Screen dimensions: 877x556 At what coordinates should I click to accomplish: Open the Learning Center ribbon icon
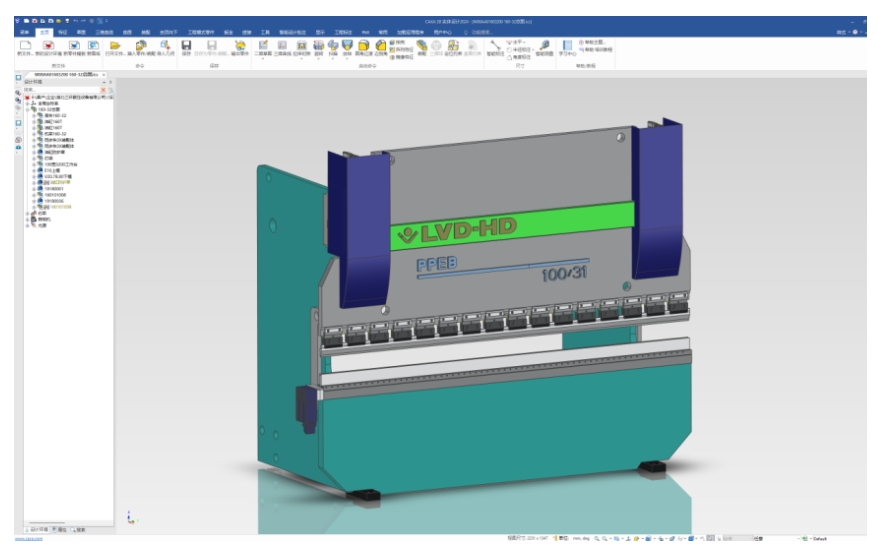pos(567,45)
